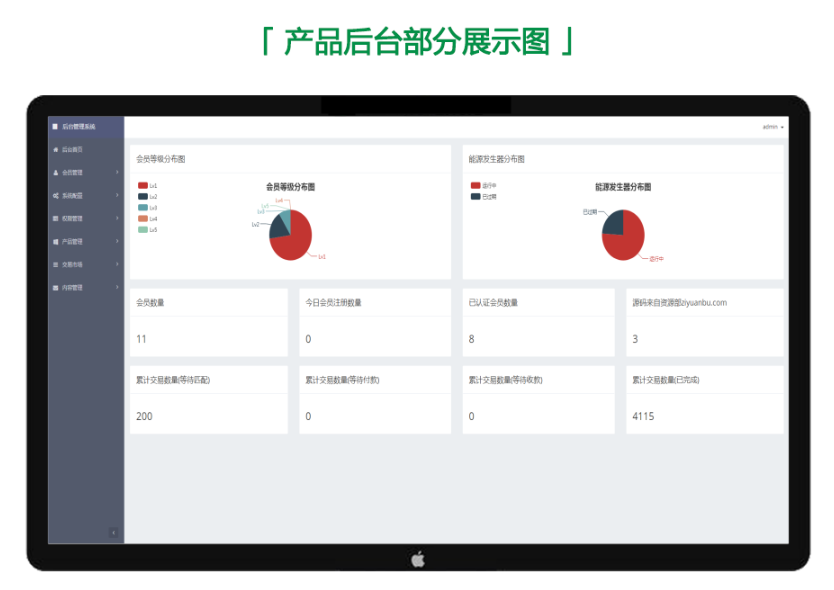834x590 pixels.
Task: Click the user icon for 会员管理
Action: pos(56,172)
